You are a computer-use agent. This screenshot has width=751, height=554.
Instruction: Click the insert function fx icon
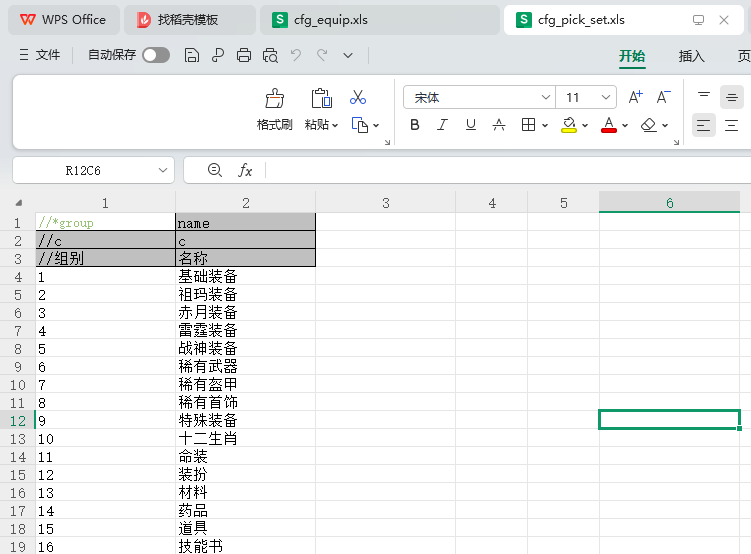(x=245, y=171)
